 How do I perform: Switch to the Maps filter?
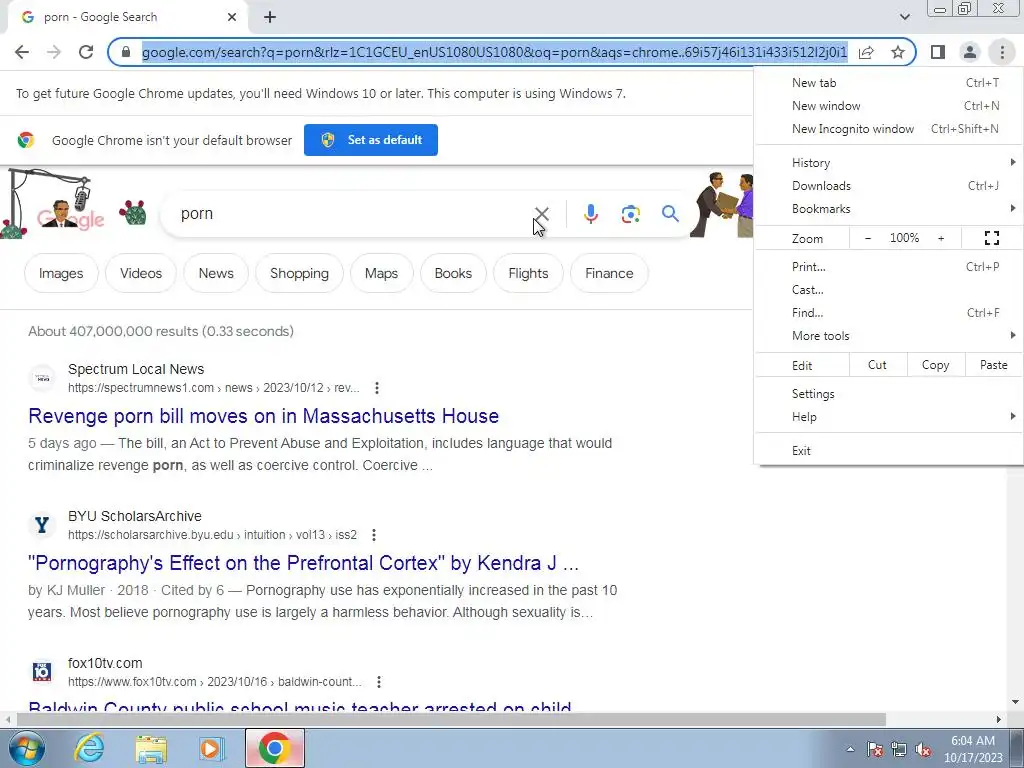[381, 273]
